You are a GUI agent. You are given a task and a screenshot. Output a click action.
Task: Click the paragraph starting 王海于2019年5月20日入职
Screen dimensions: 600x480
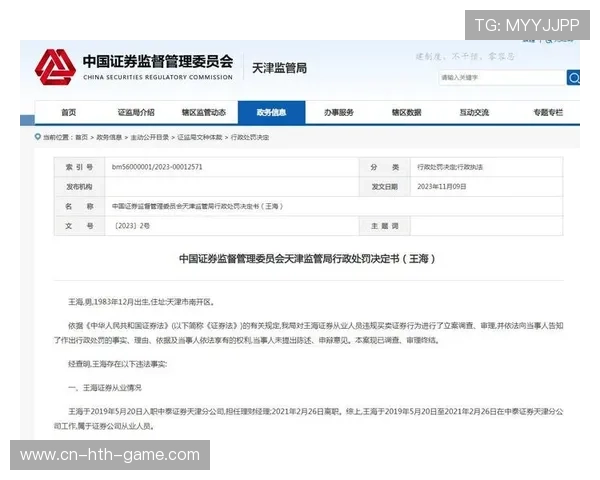[x=308, y=419]
